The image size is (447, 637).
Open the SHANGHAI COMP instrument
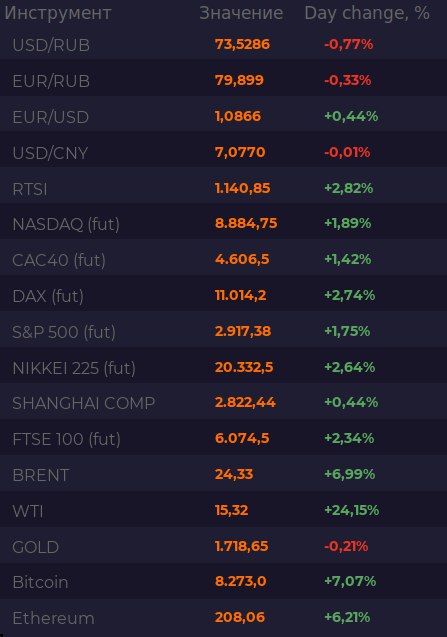coord(84,403)
